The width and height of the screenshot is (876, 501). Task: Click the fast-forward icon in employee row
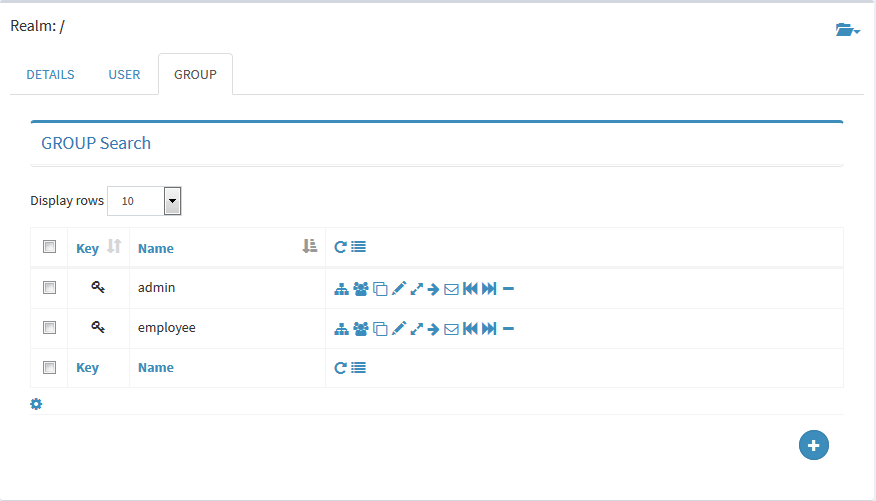tap(489, 329)
